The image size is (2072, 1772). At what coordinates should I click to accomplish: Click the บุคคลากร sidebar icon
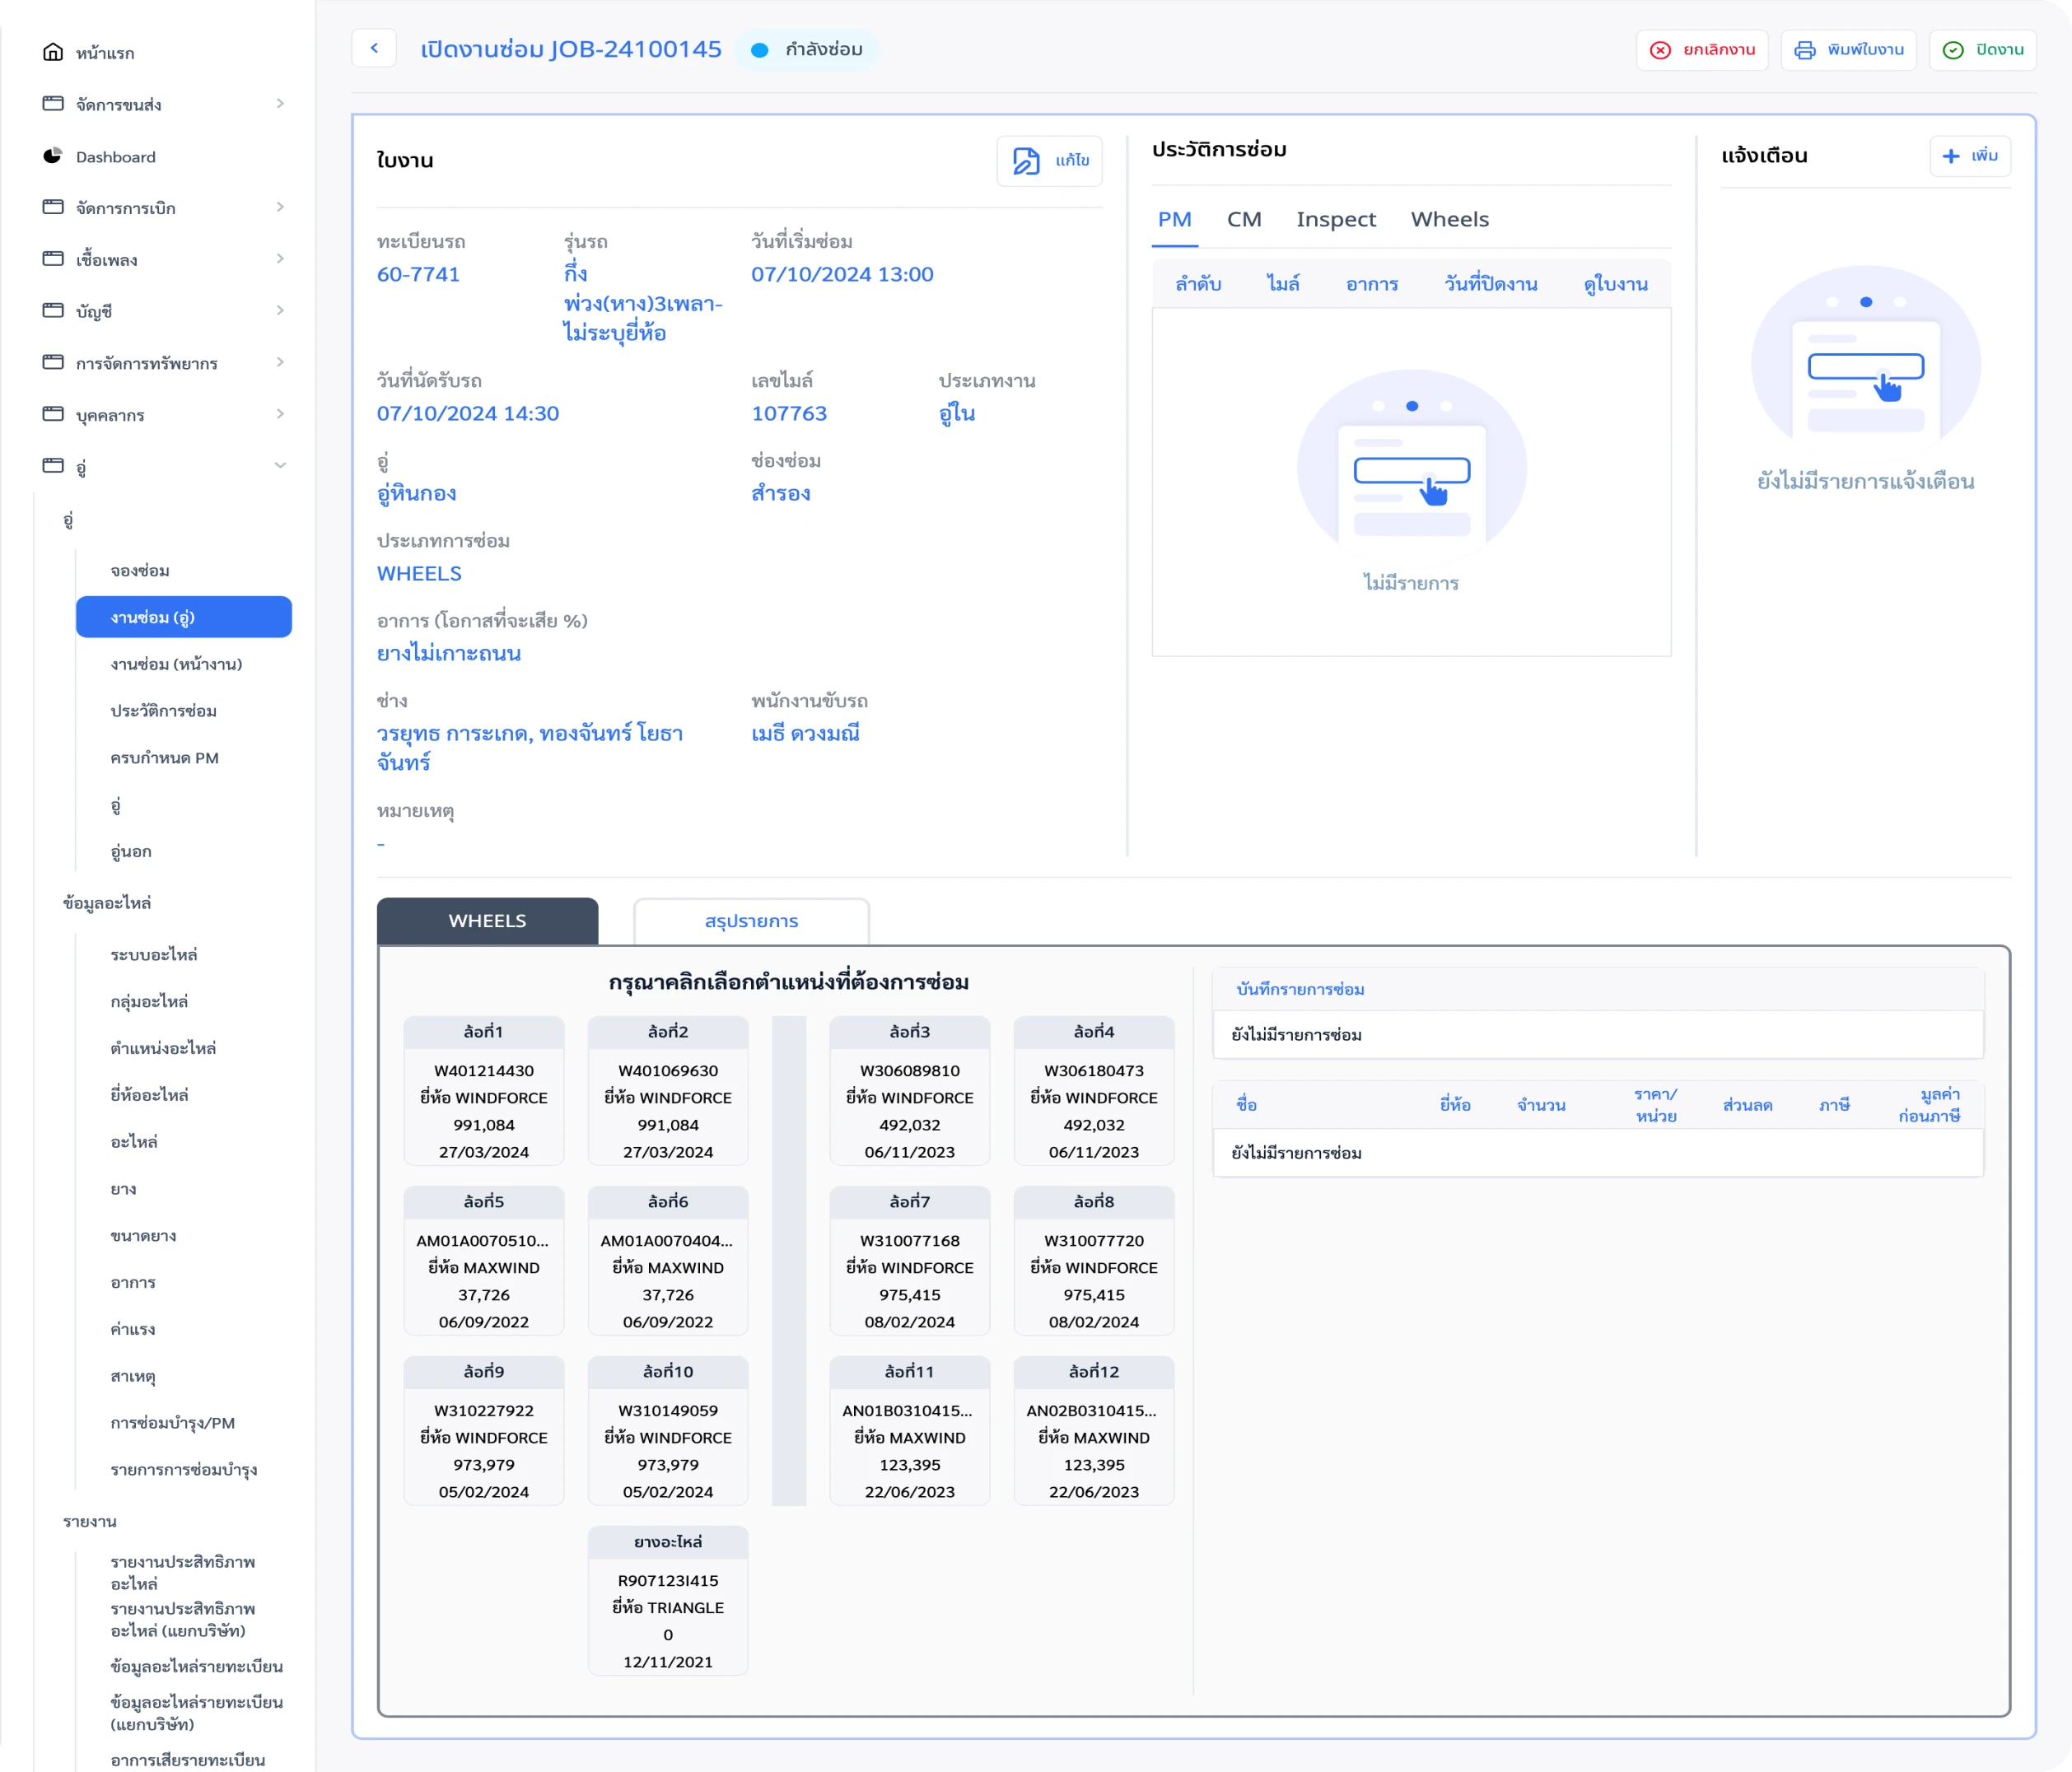tap(53, 414)
